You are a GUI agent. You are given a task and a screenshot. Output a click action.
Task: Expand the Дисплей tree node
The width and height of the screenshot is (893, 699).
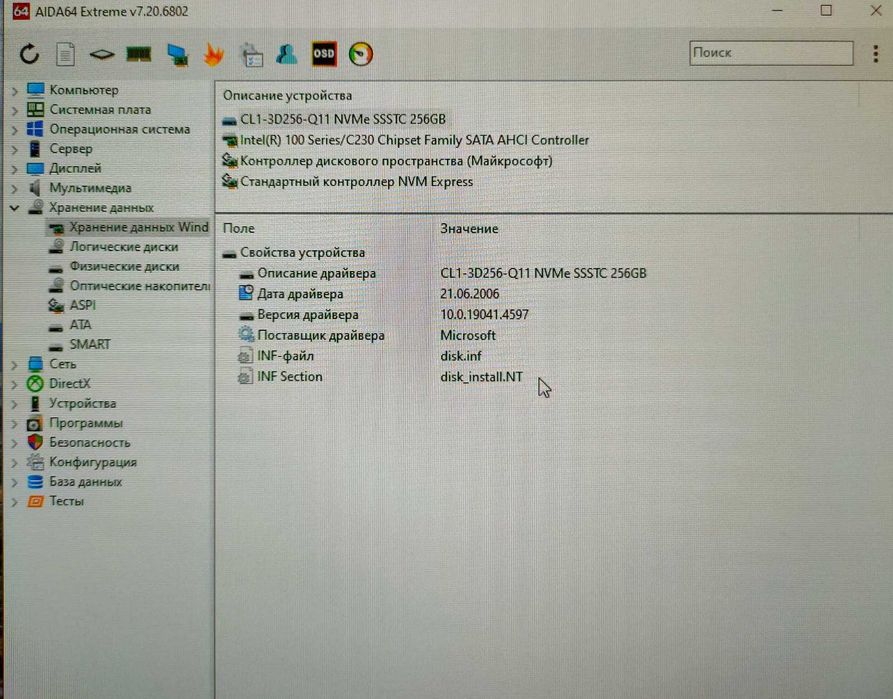[x=15, y=169]
